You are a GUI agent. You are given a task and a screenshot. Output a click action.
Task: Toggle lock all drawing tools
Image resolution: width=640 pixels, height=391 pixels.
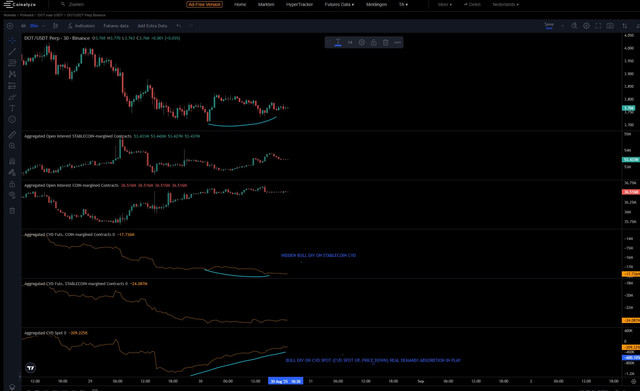pyautogui.click(x=12, y=184)
